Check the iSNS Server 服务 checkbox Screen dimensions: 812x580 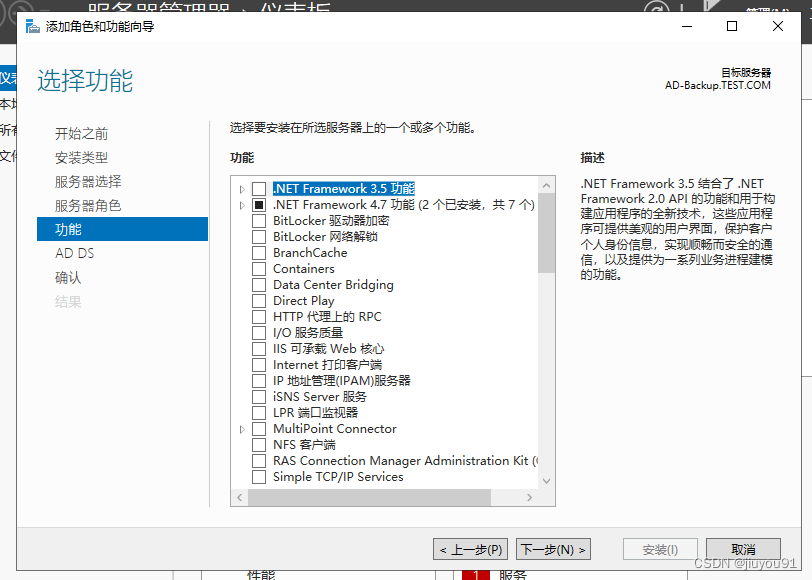pyautogui.click(x=259, y=397)
